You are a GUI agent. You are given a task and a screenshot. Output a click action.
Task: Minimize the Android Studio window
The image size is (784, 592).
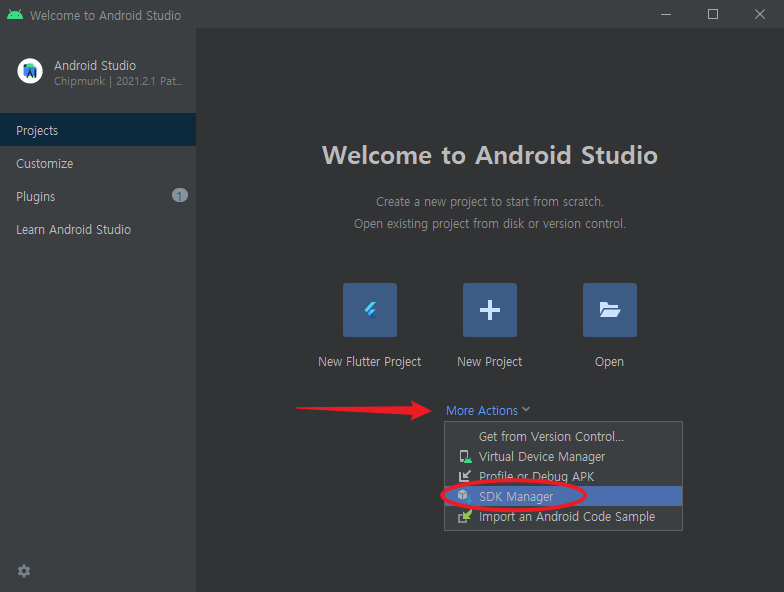pyautogui.click(x=666, y=14)
